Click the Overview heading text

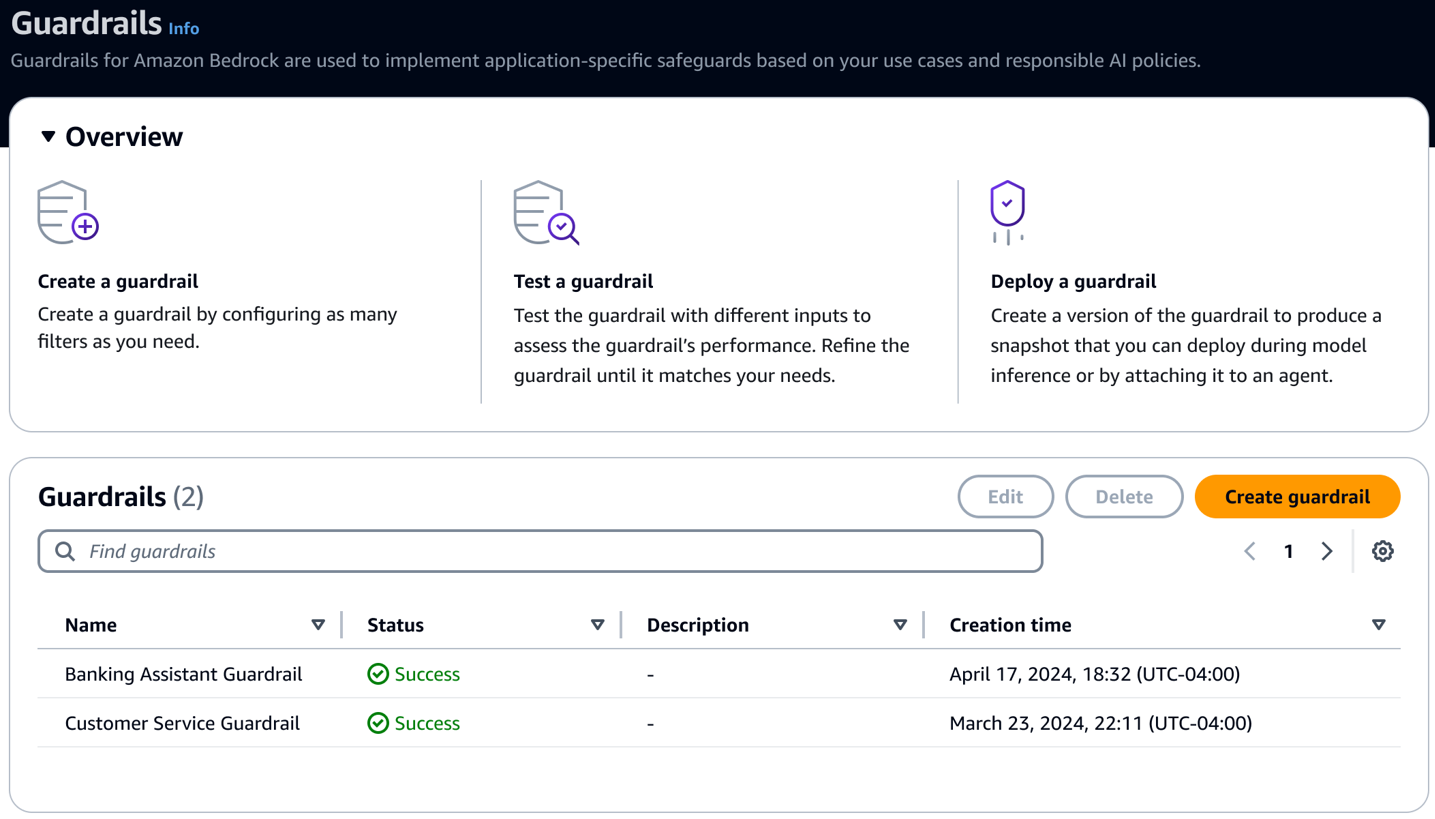pyautogui.click(x=124, y=136)
